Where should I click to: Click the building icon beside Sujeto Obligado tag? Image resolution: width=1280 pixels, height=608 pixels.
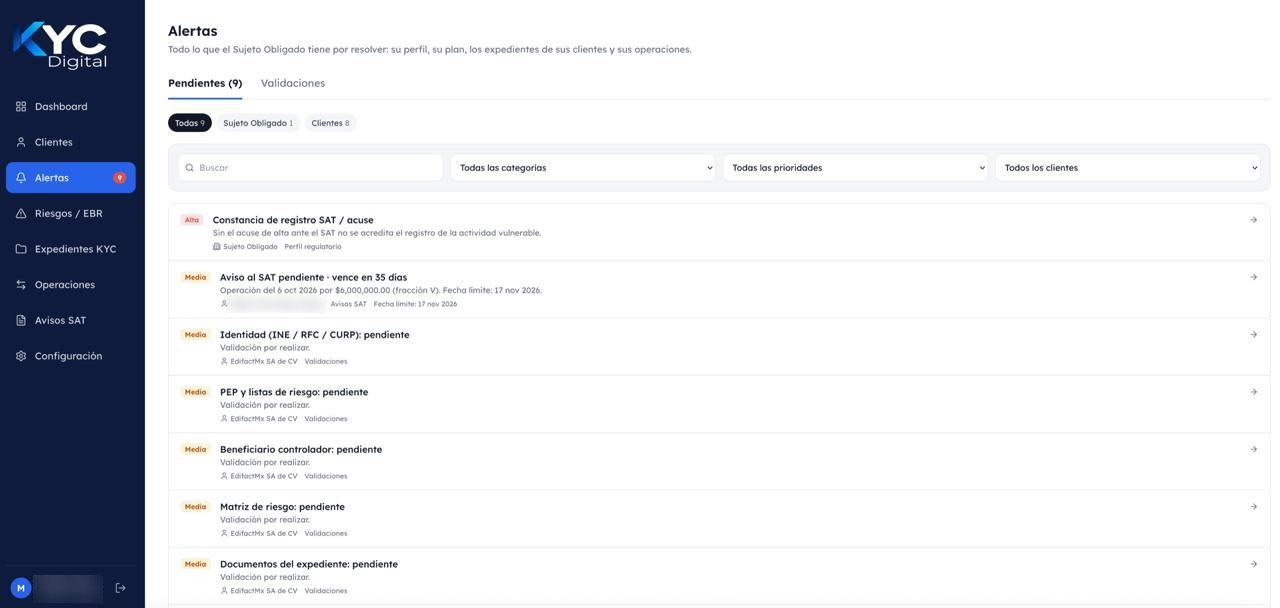216,247
